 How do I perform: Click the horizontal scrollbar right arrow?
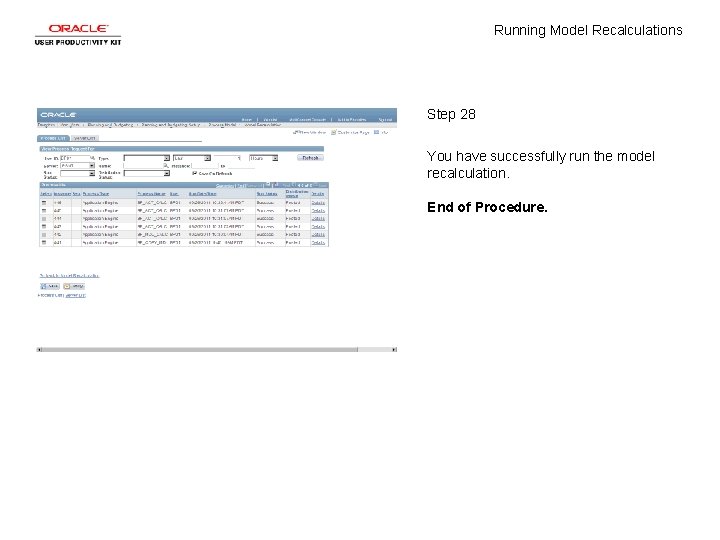pos(394,350)
